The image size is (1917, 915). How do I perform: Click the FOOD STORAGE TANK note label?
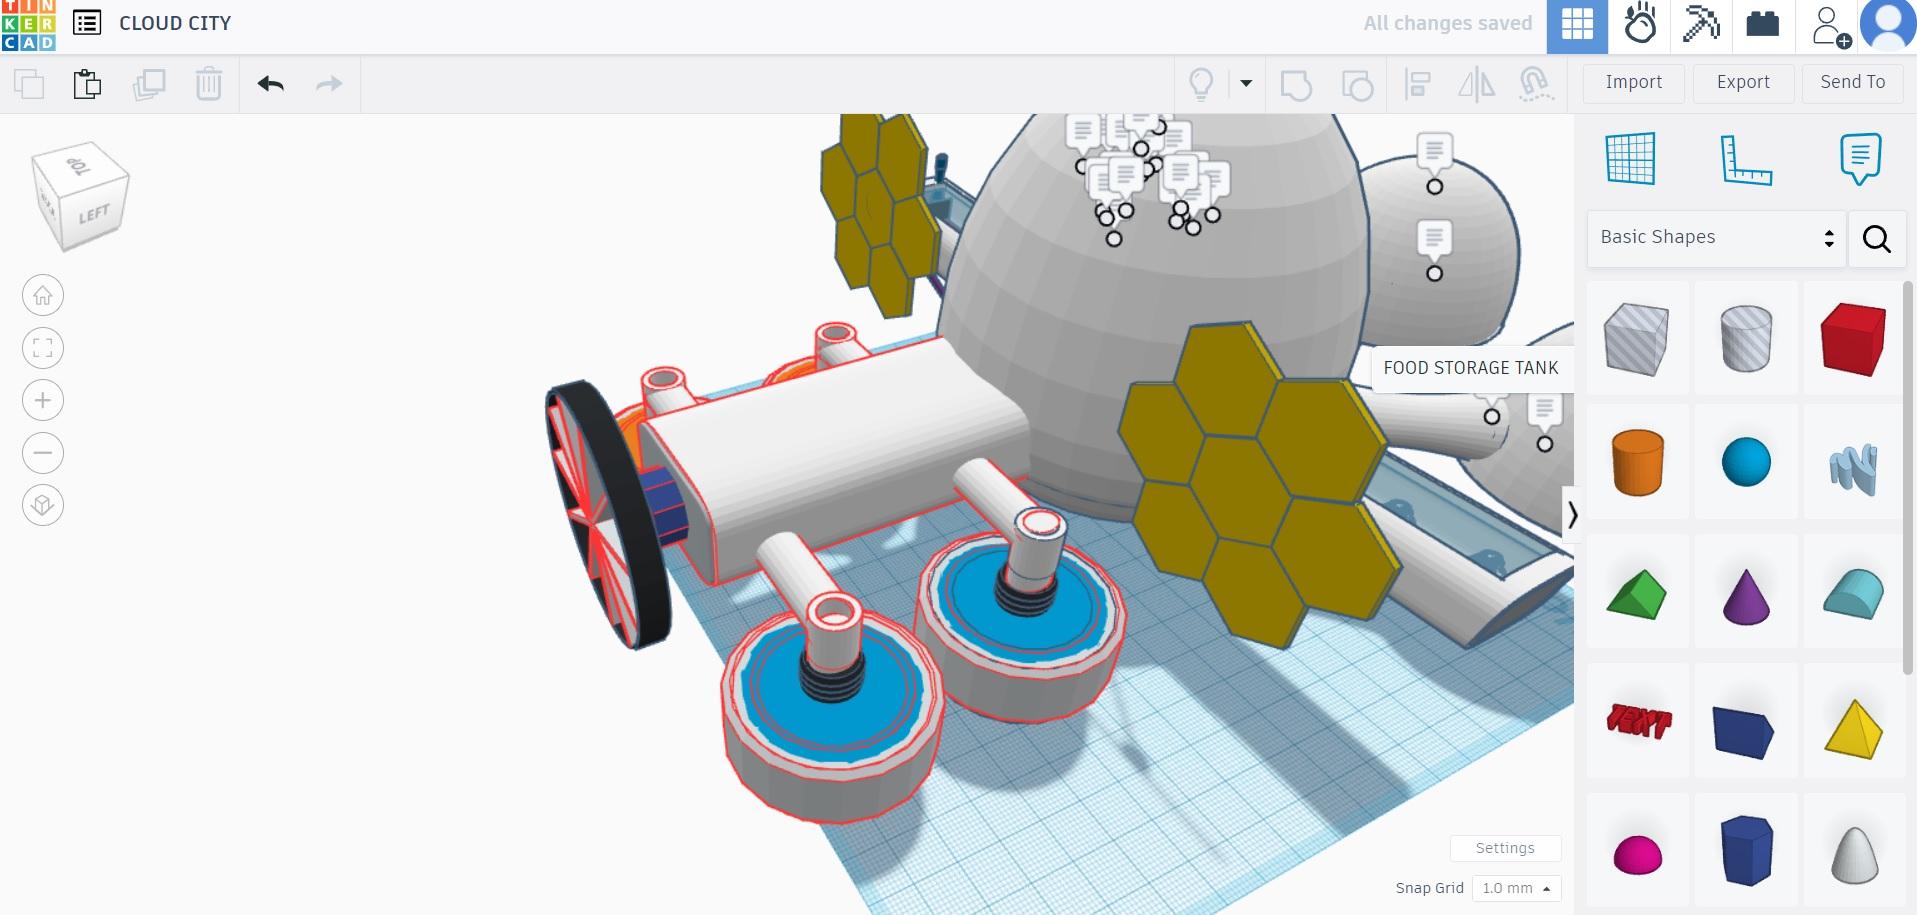coord(1471,368)
